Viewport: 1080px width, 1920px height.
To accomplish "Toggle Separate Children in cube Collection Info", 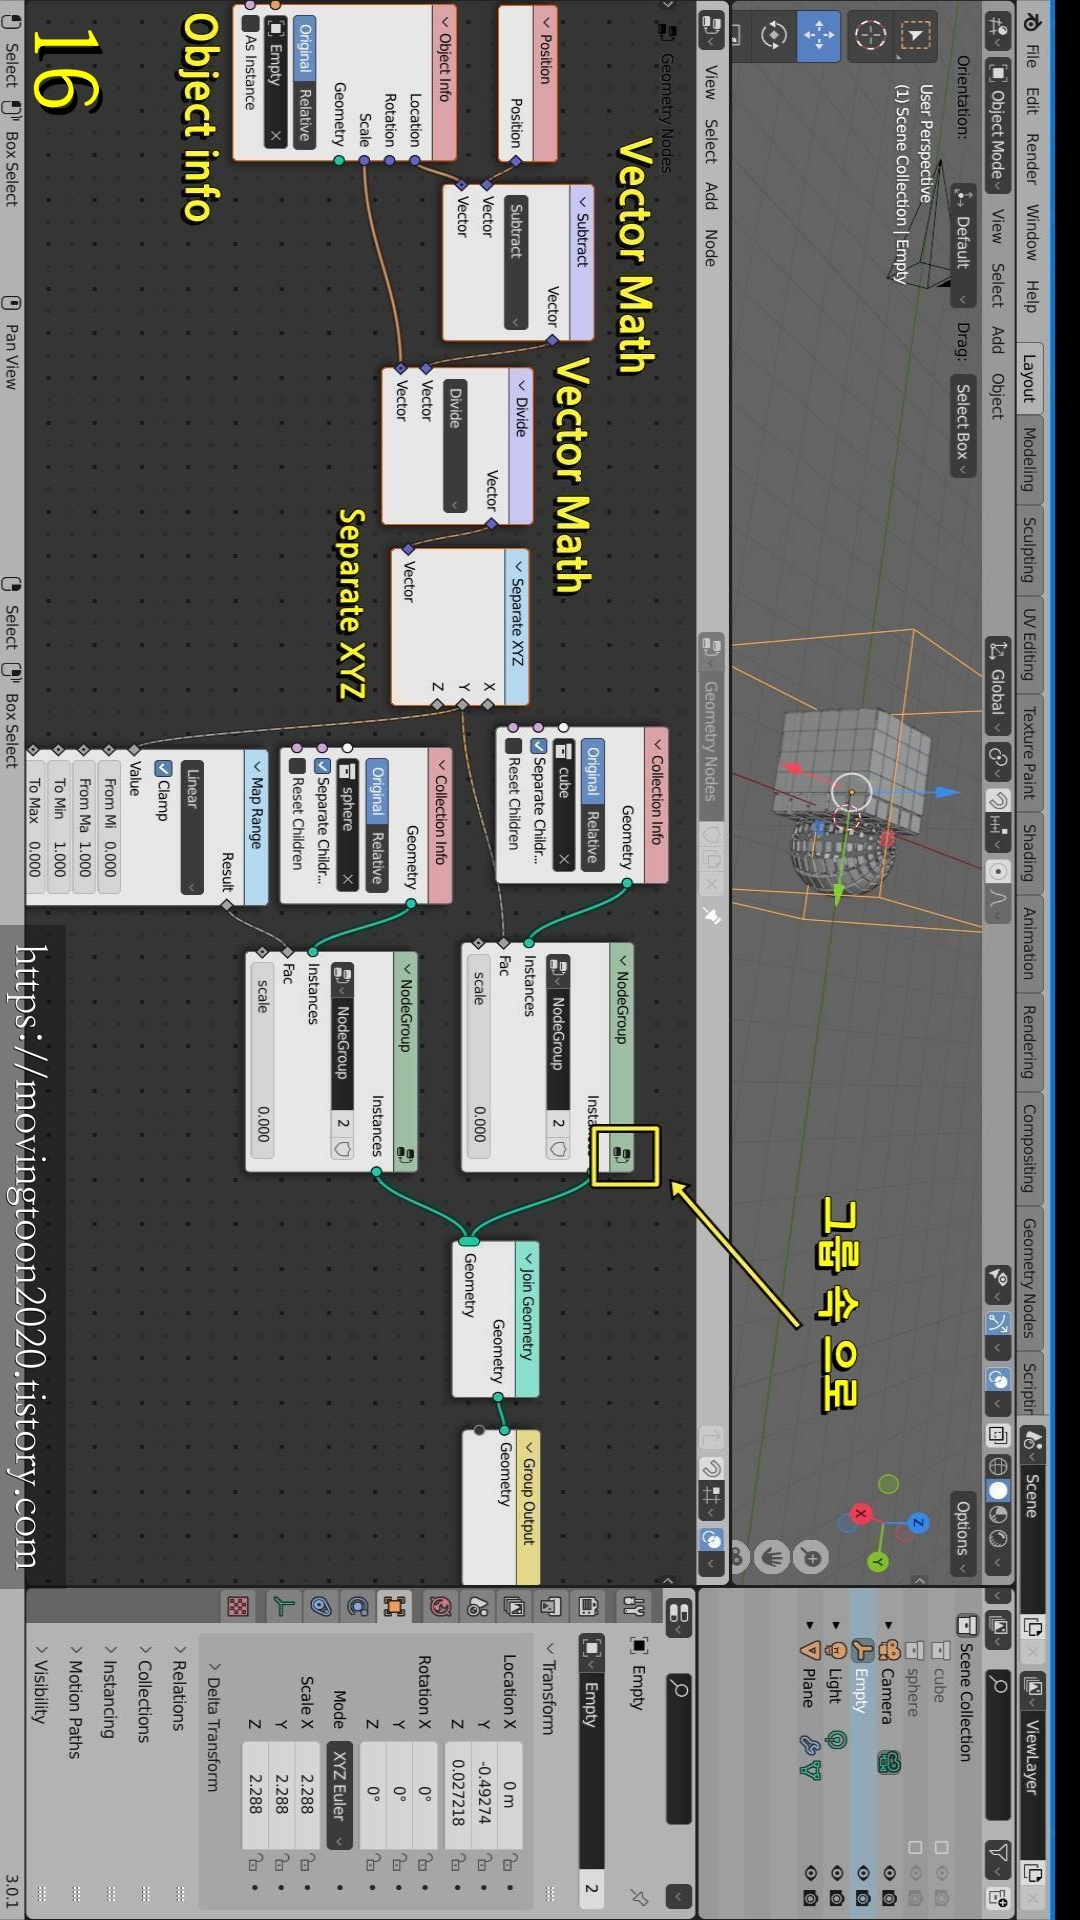I will click(538, 746).
